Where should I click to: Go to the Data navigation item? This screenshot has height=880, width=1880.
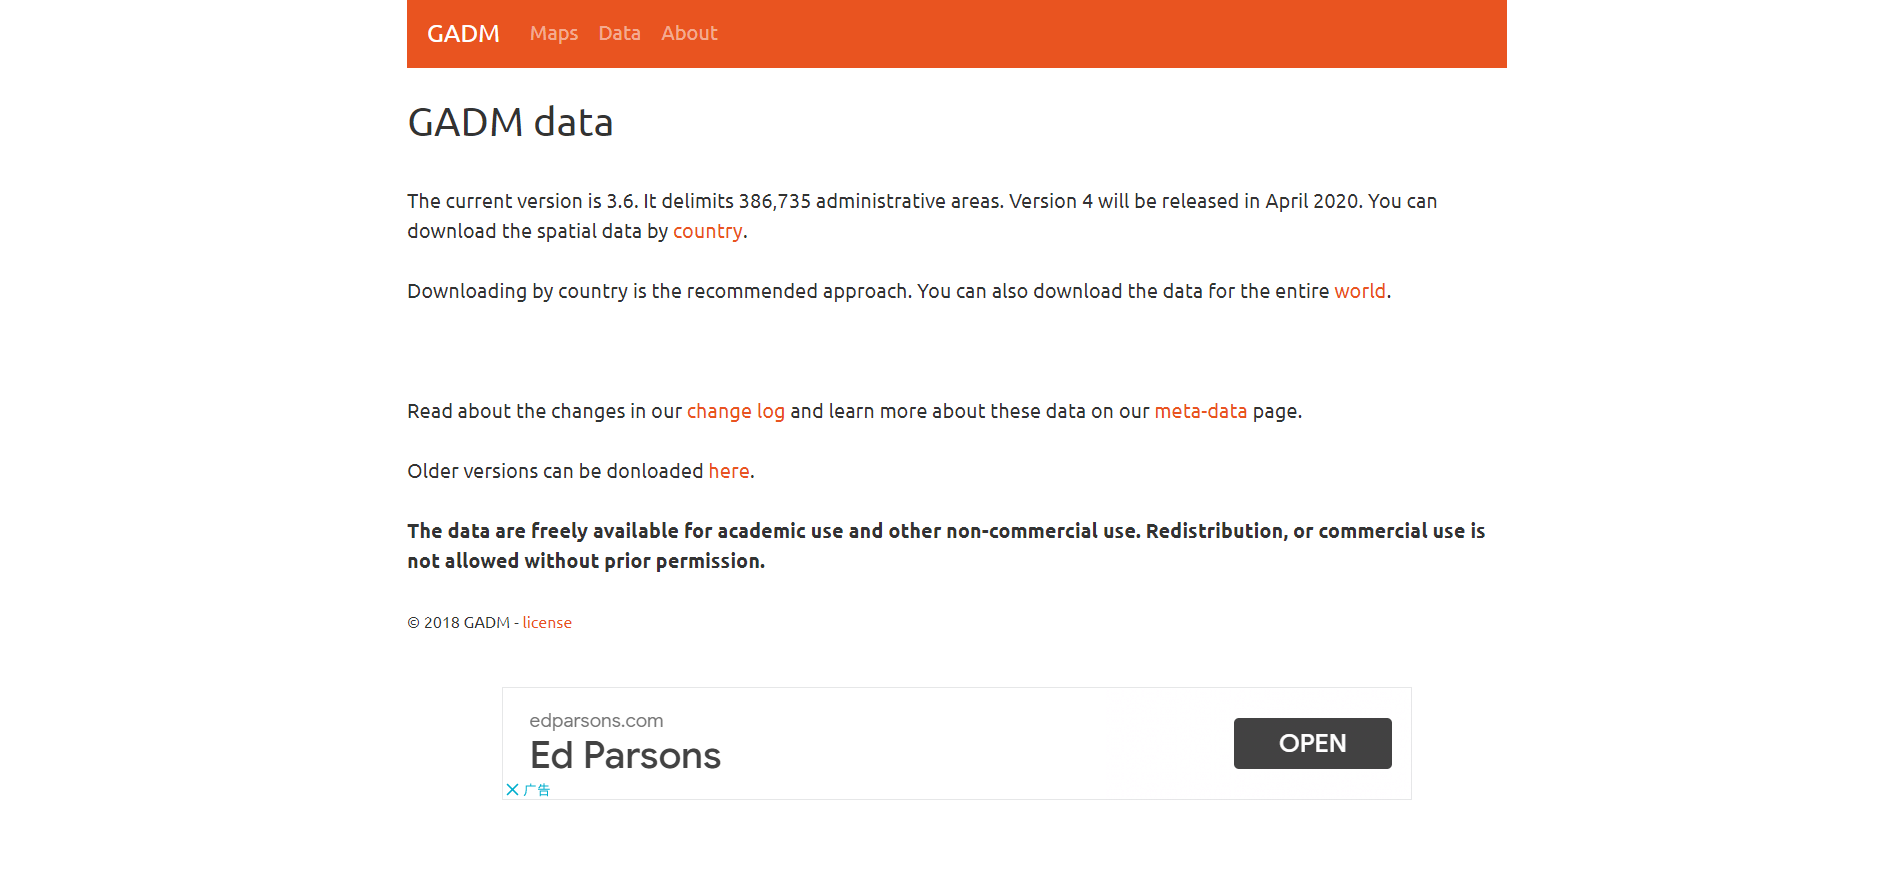pos(619,34)
